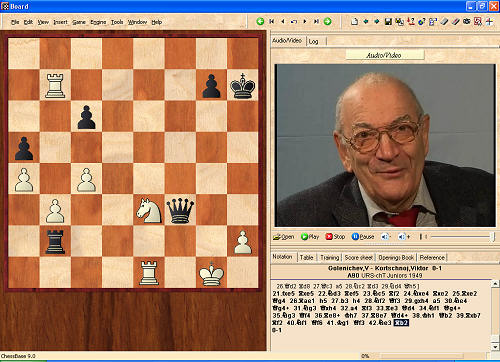Screen dimensions: 500x362
Task: Click the dark engine icon in the toolbar
Action: 467,21
